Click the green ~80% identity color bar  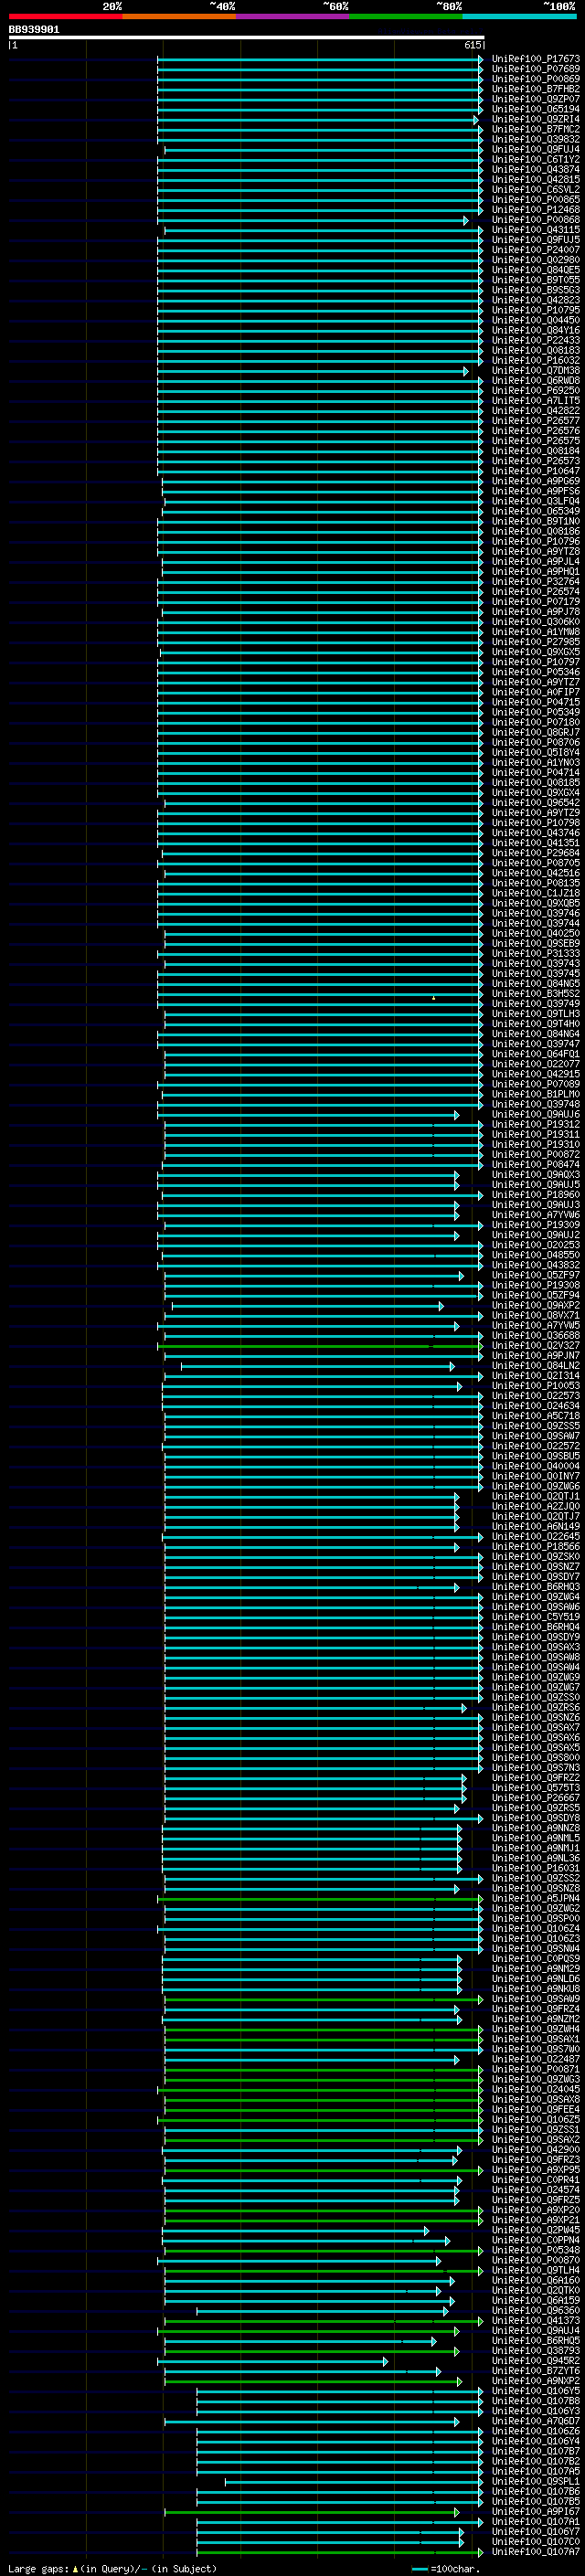[x=406, y=16]
